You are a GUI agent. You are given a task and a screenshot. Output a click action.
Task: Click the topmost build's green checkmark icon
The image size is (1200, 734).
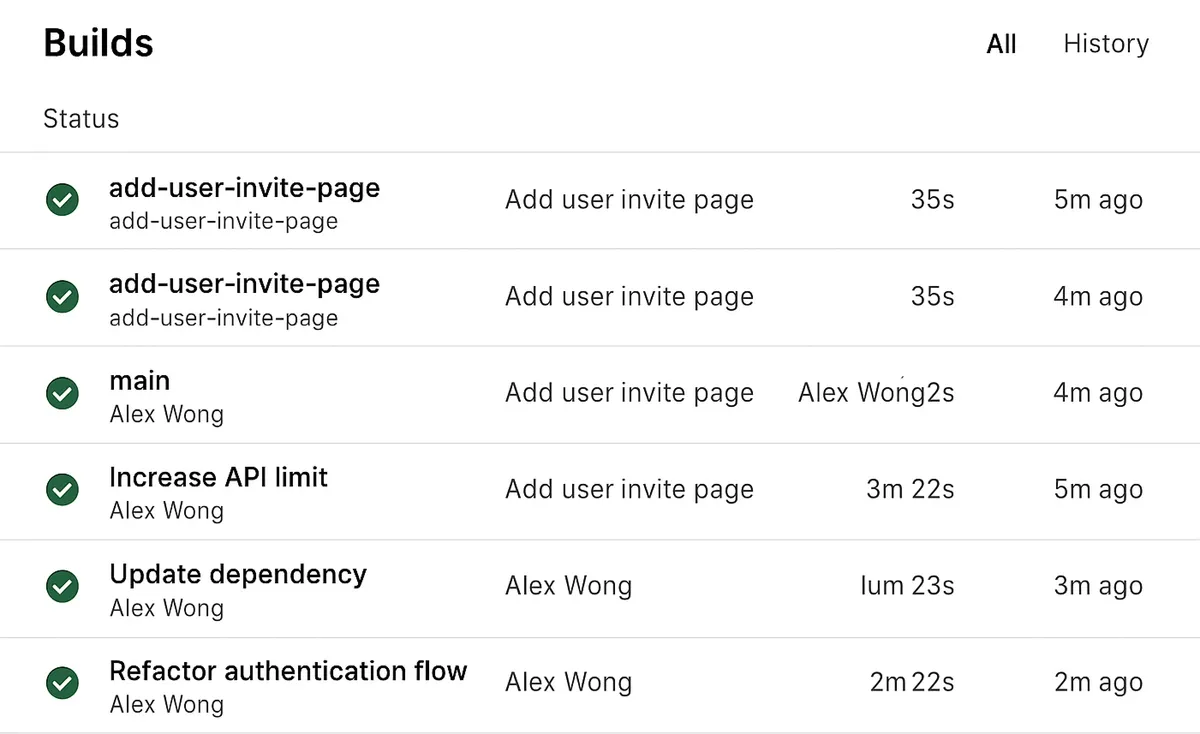coord(63,200)
